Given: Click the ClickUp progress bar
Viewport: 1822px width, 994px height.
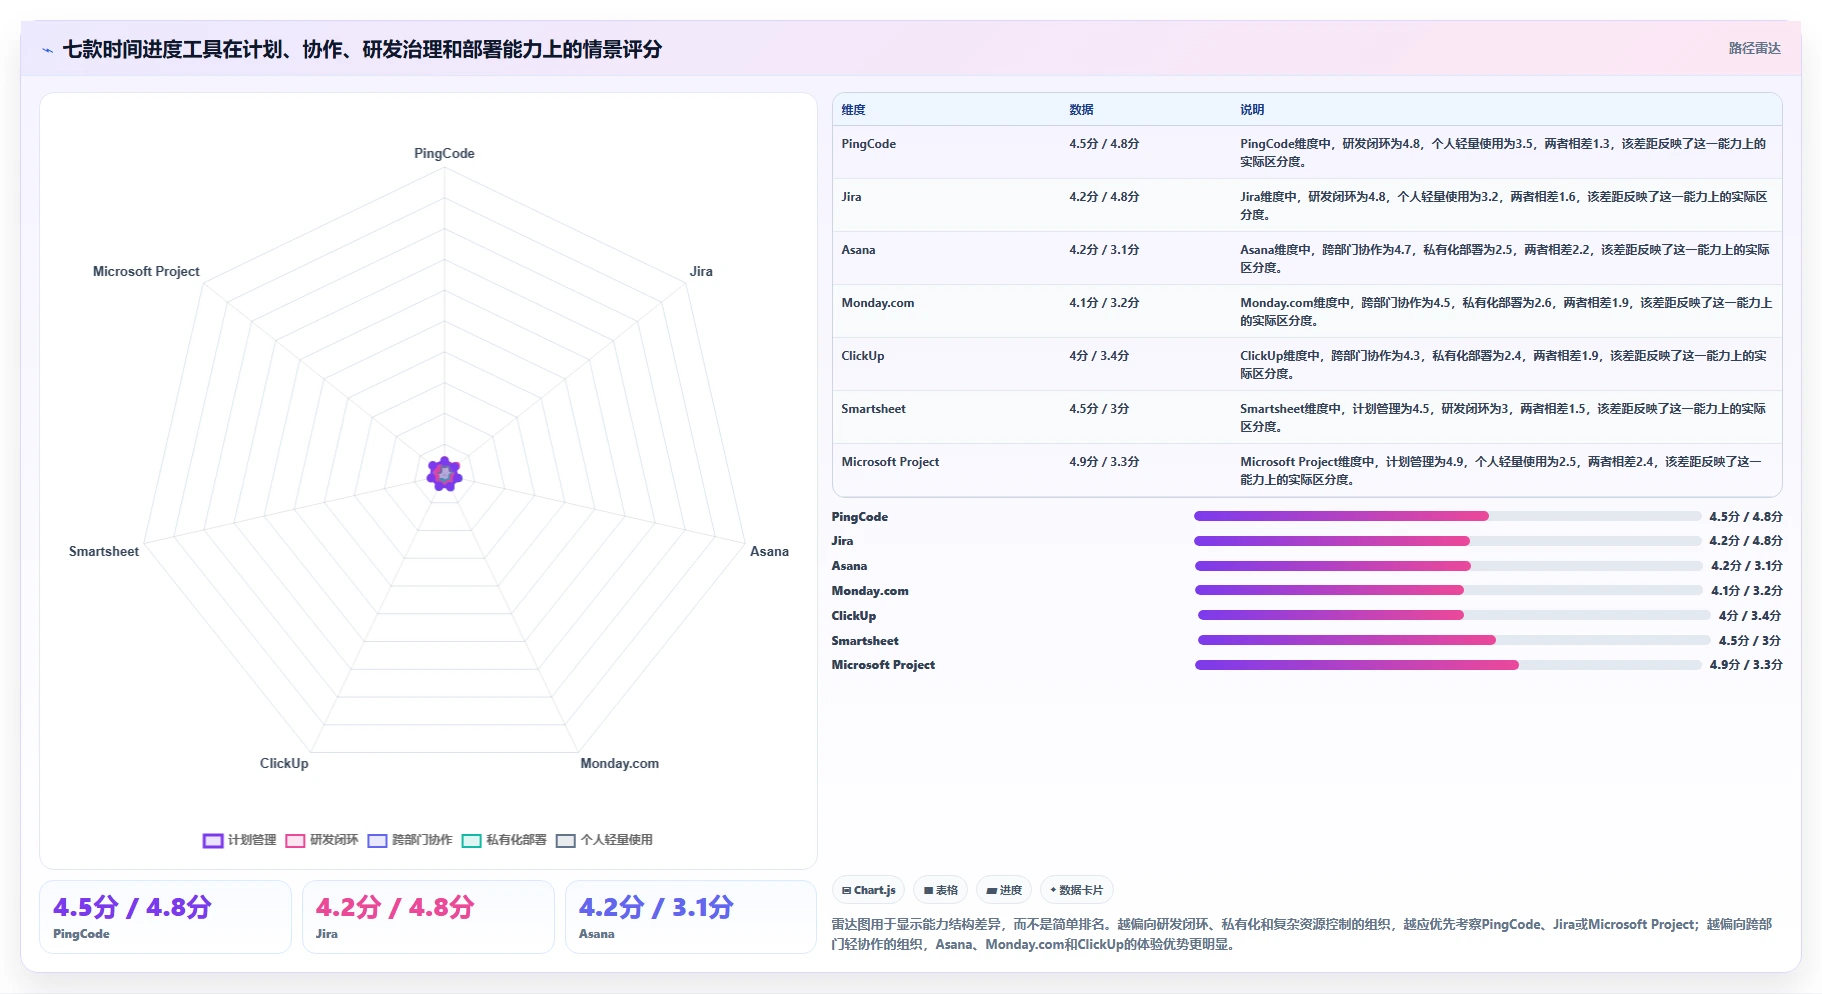Looking at the screenshot, I should pos(1454,616).
